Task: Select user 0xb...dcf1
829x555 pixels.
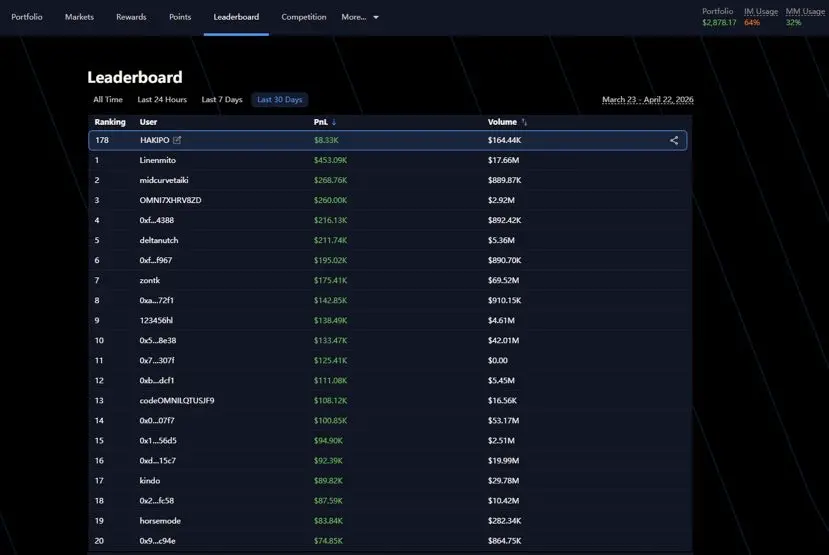Action: 156,381
